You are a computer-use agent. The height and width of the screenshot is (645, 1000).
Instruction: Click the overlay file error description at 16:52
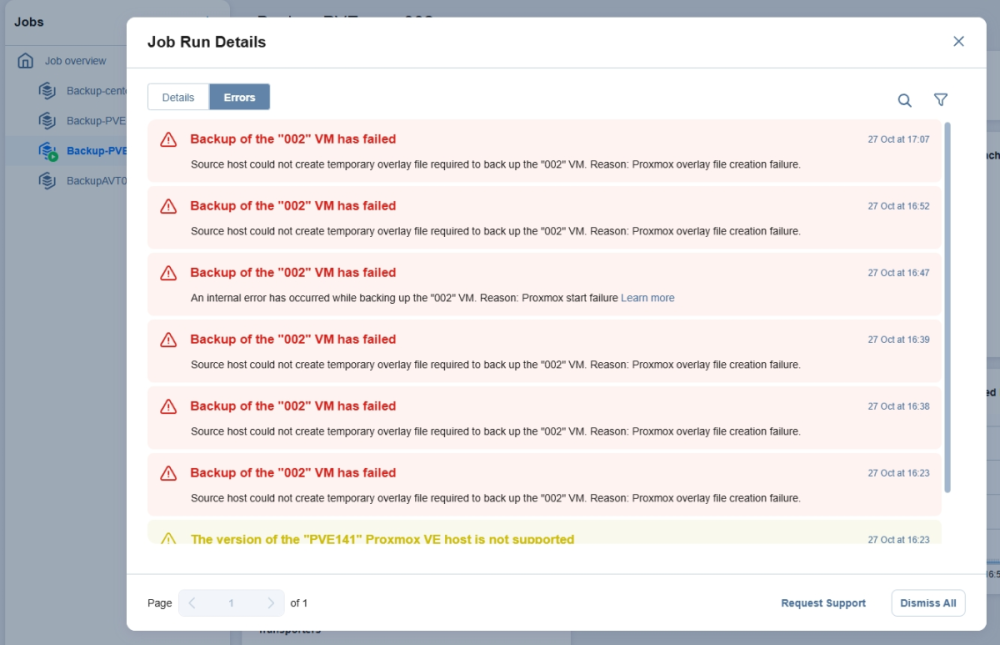(x=496, y=231)
